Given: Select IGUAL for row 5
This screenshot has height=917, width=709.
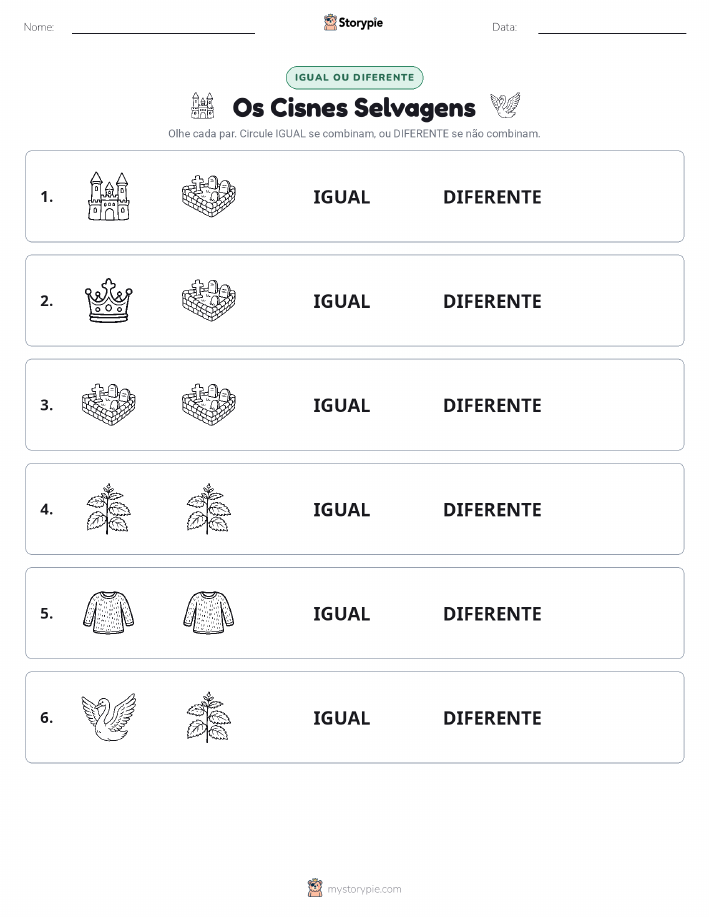Looking at the screenshot, I should pyautogui.click(x=342, y=613).
